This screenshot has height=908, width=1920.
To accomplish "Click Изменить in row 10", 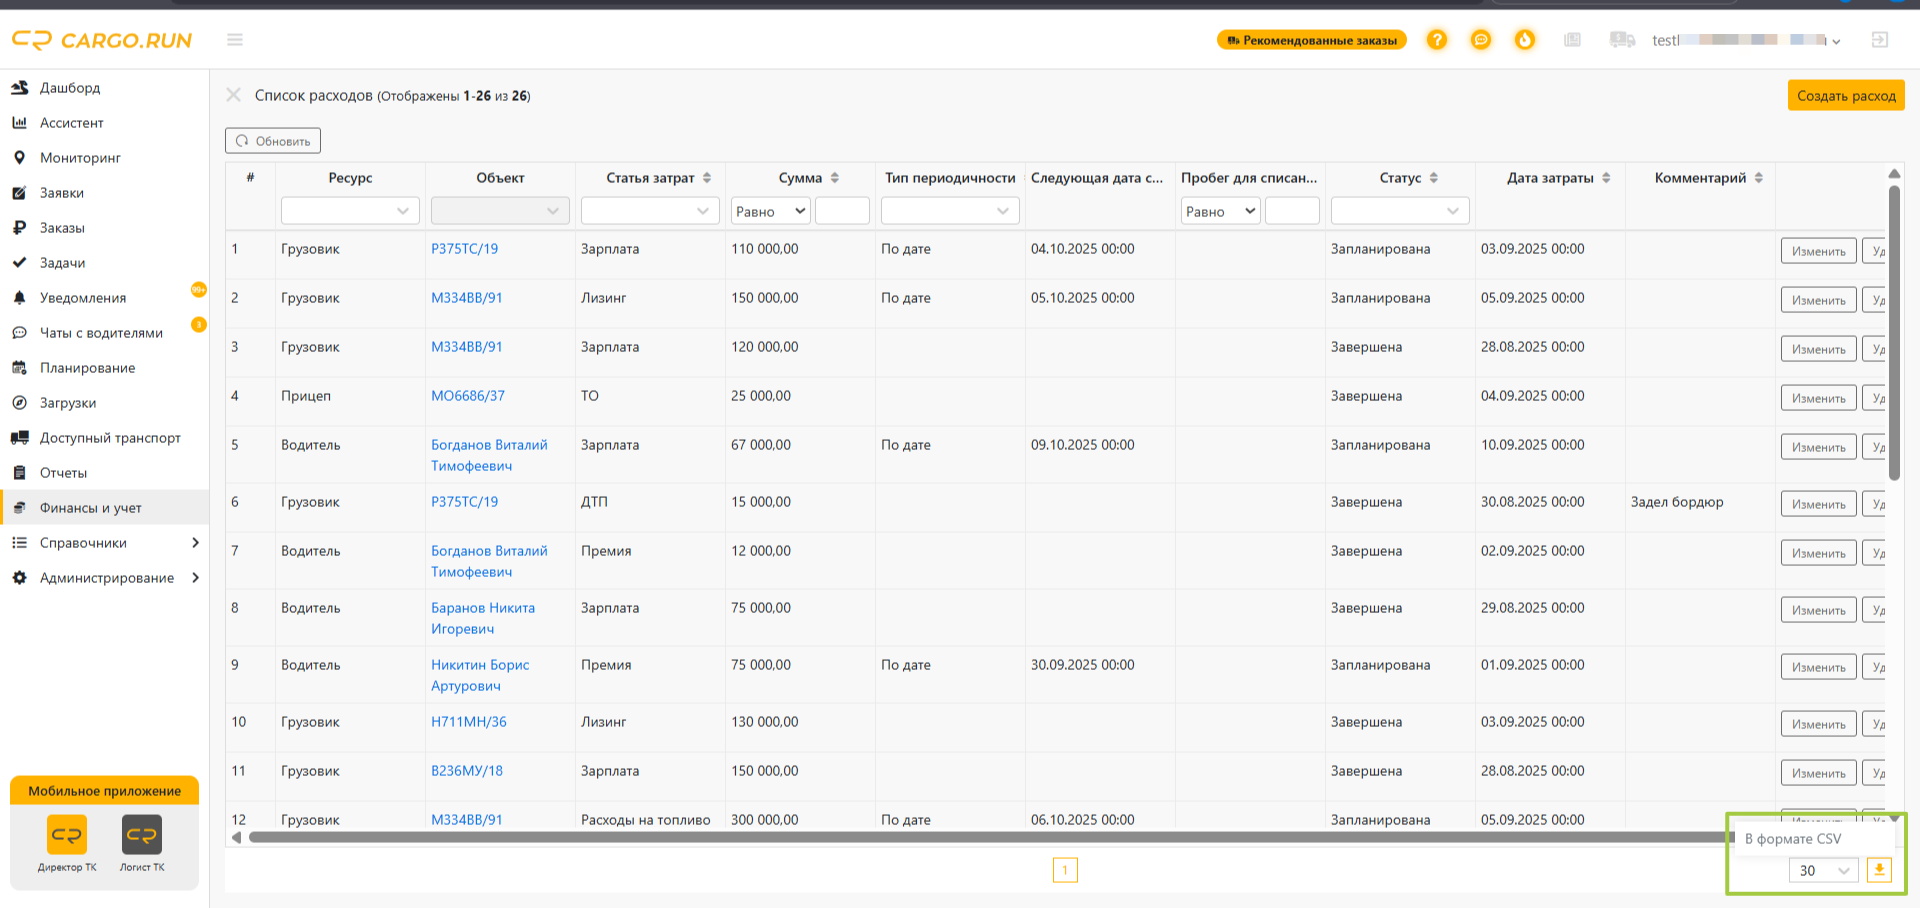I will coord(1819,724).
